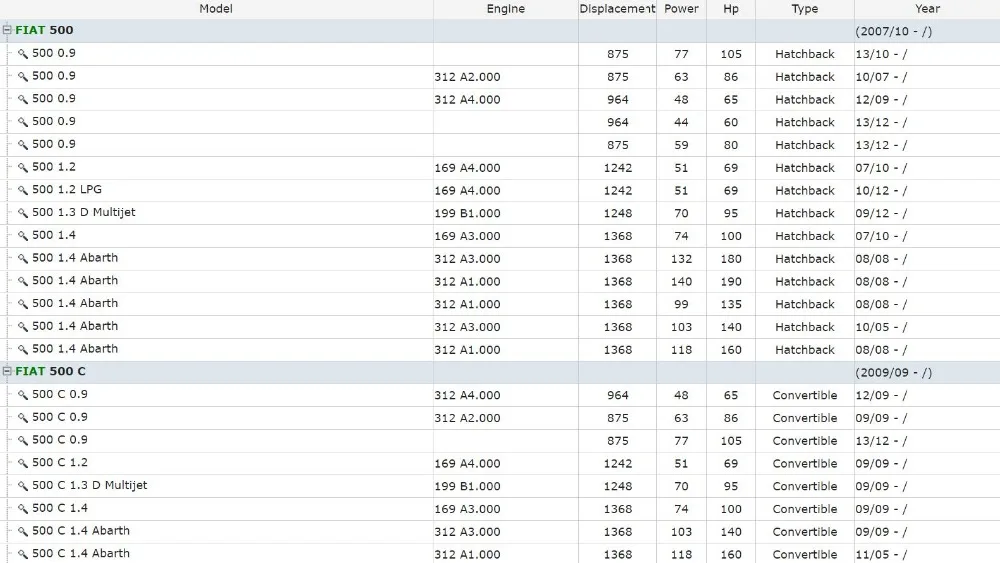
Task: Click year 10/07 - / cell
Action: coord(881,77)
